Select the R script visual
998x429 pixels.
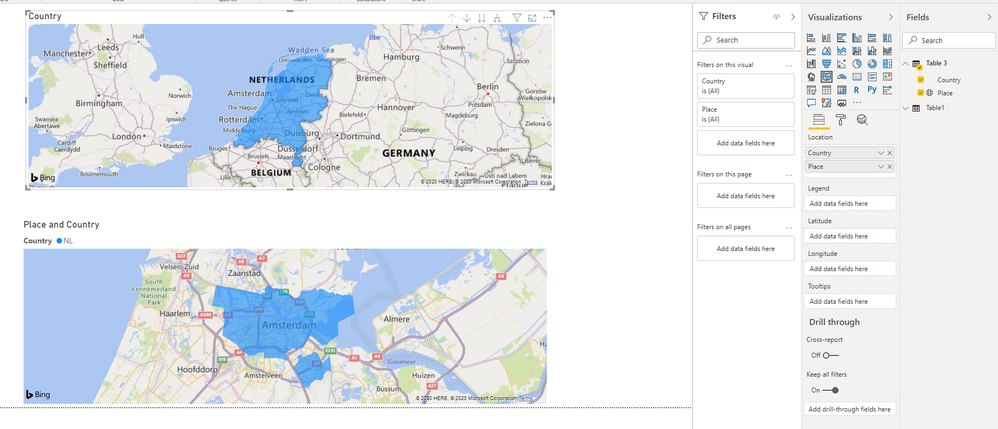[857, 90]
